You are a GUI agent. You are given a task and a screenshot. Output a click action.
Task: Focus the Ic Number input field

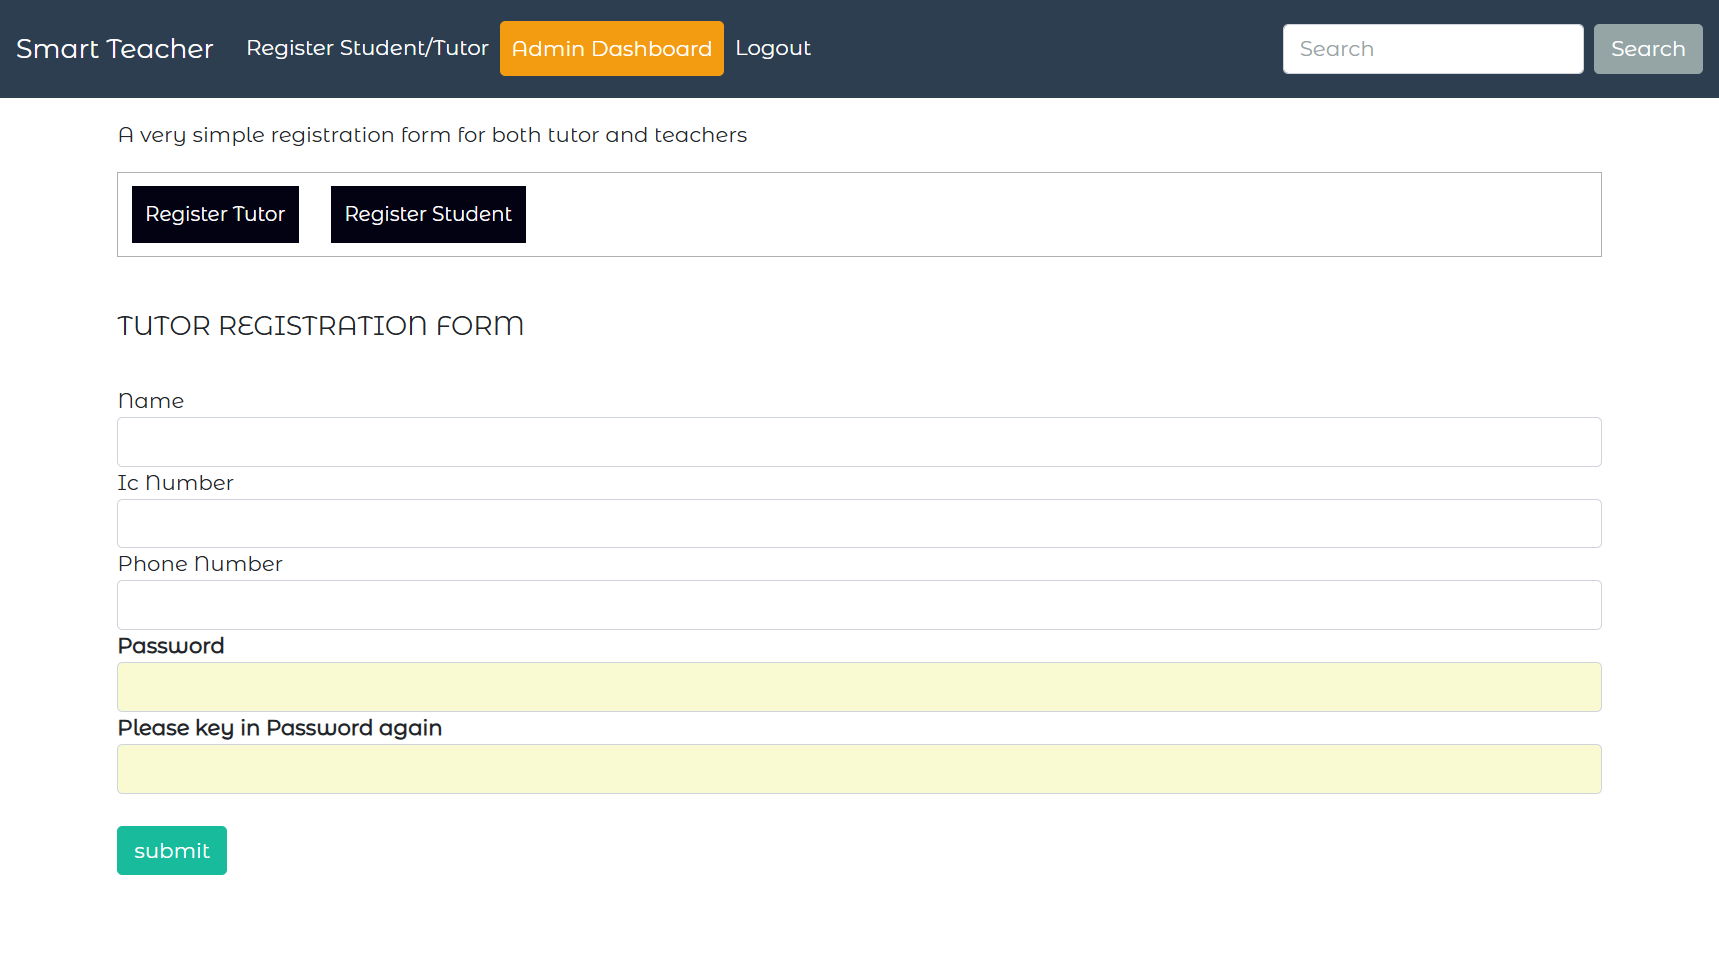coord(858,524)
